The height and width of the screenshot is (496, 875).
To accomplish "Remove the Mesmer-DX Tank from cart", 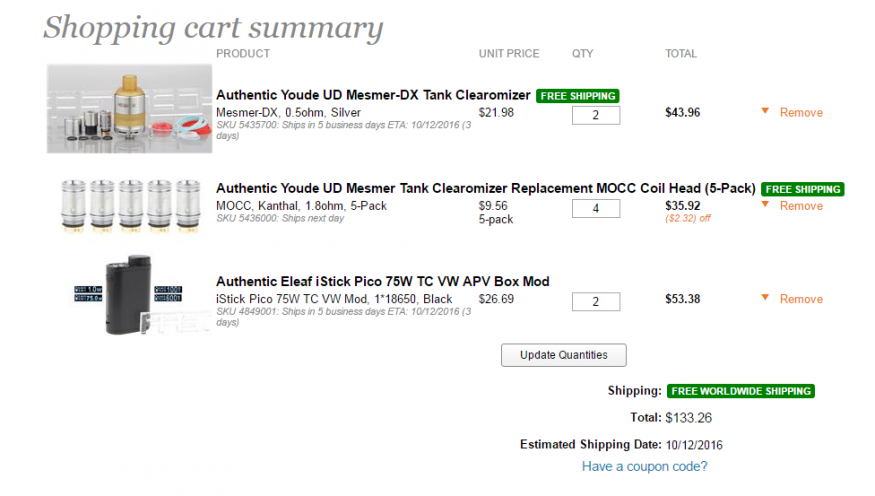I will pyautogui.click(x=801, y=112).
